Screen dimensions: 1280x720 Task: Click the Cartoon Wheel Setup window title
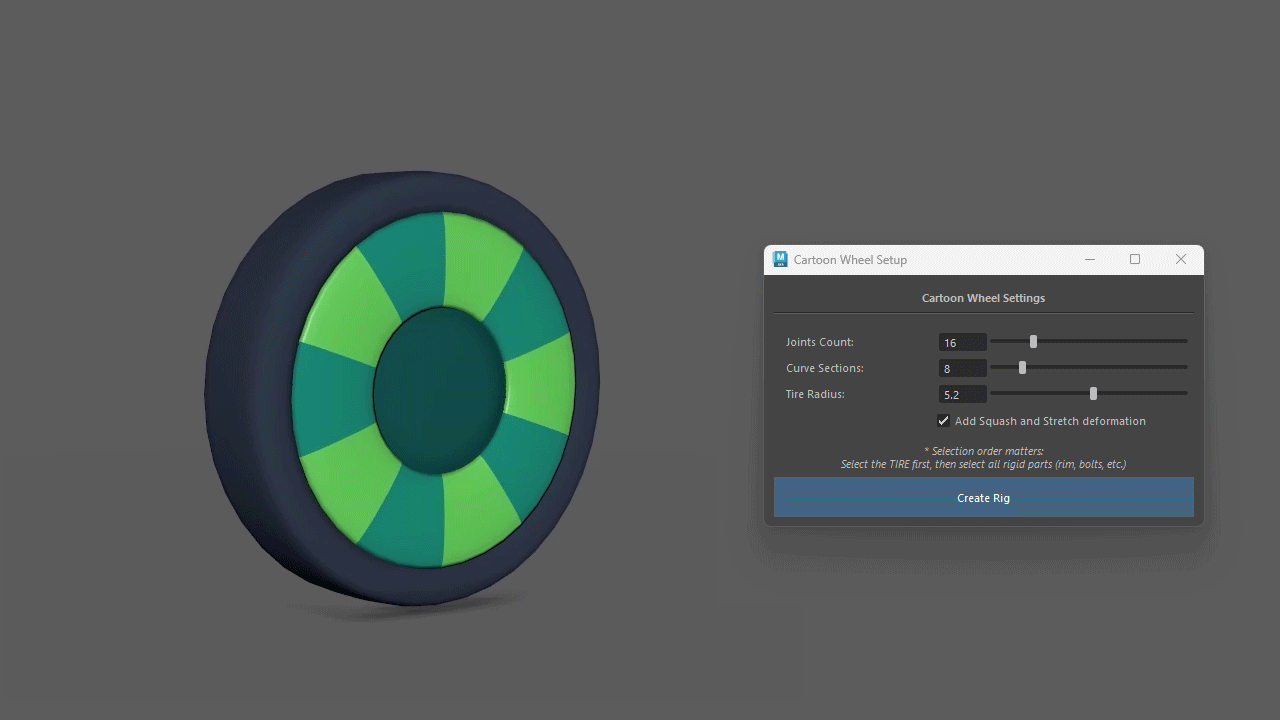tap(850, 259)
